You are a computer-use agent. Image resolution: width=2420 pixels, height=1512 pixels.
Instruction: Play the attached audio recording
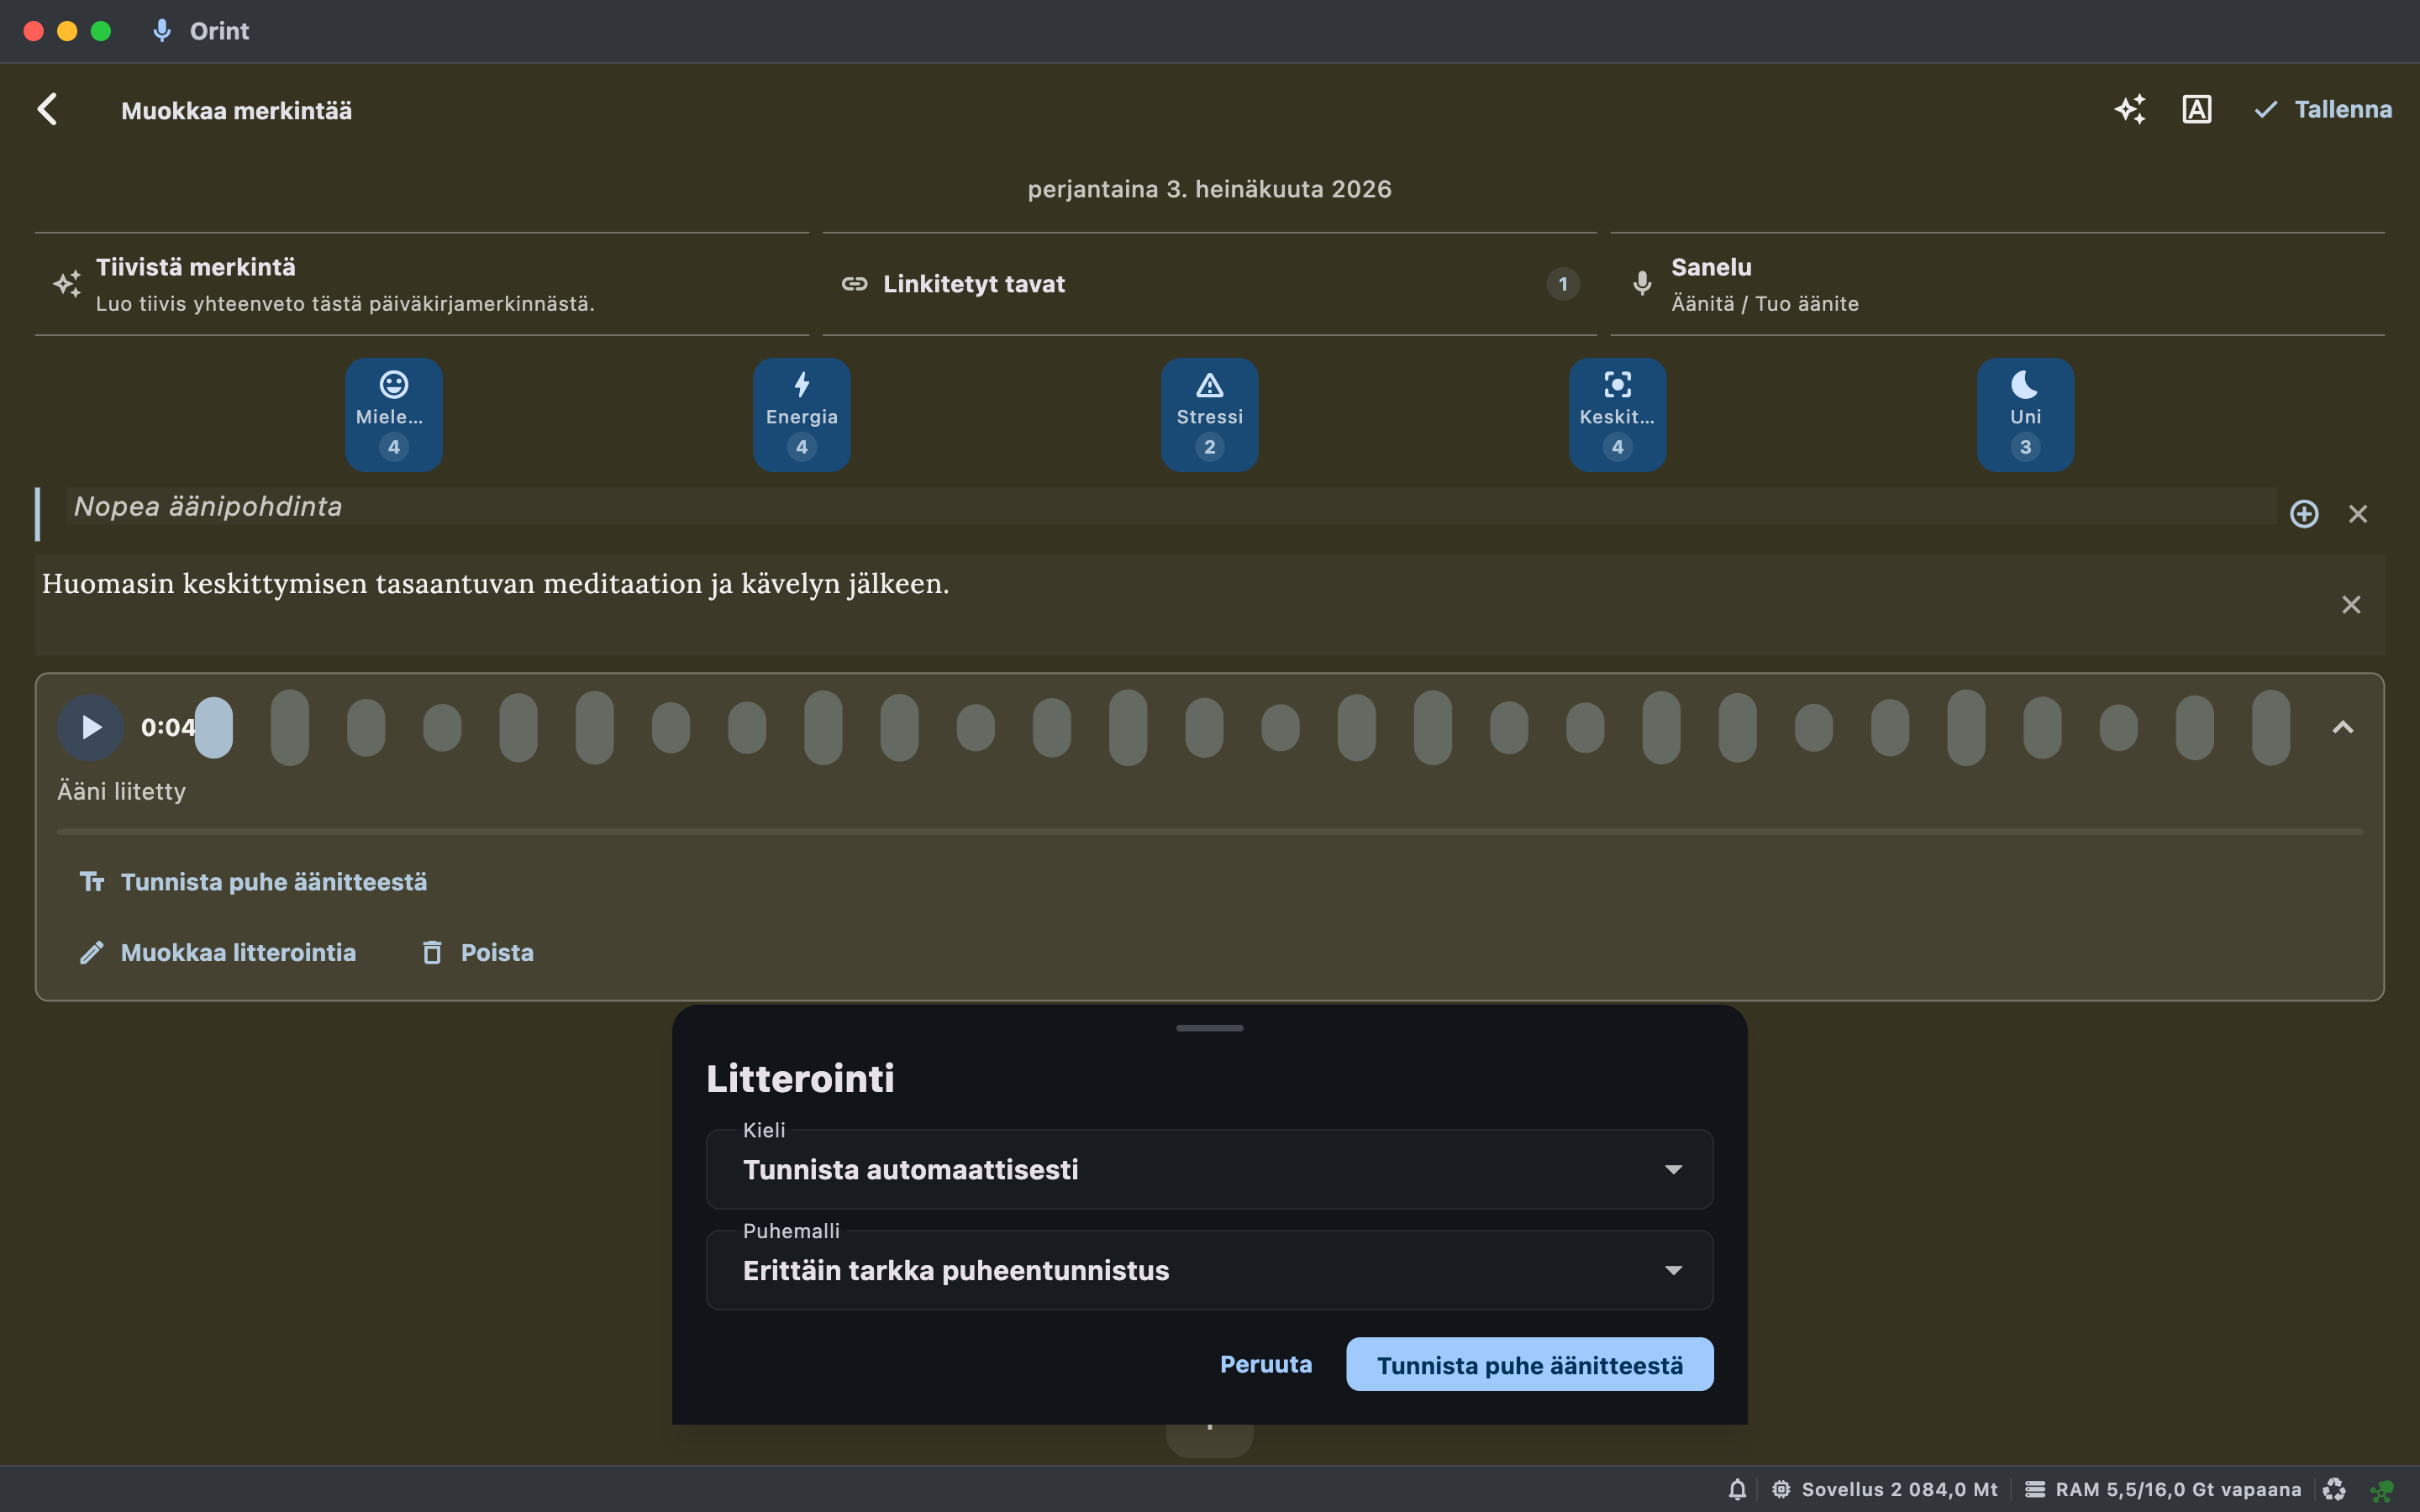tap(91, 727)
